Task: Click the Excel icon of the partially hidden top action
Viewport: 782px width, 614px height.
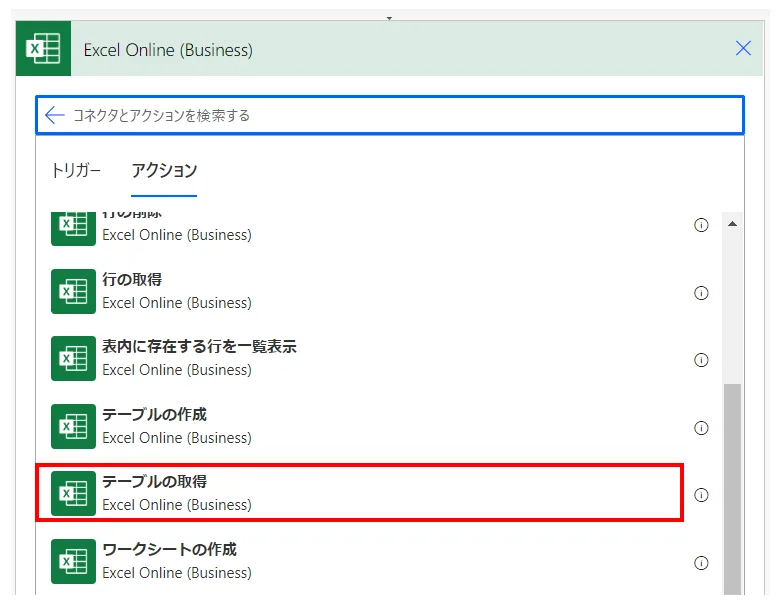Action: pyautogui.click(x=73, y=228)
